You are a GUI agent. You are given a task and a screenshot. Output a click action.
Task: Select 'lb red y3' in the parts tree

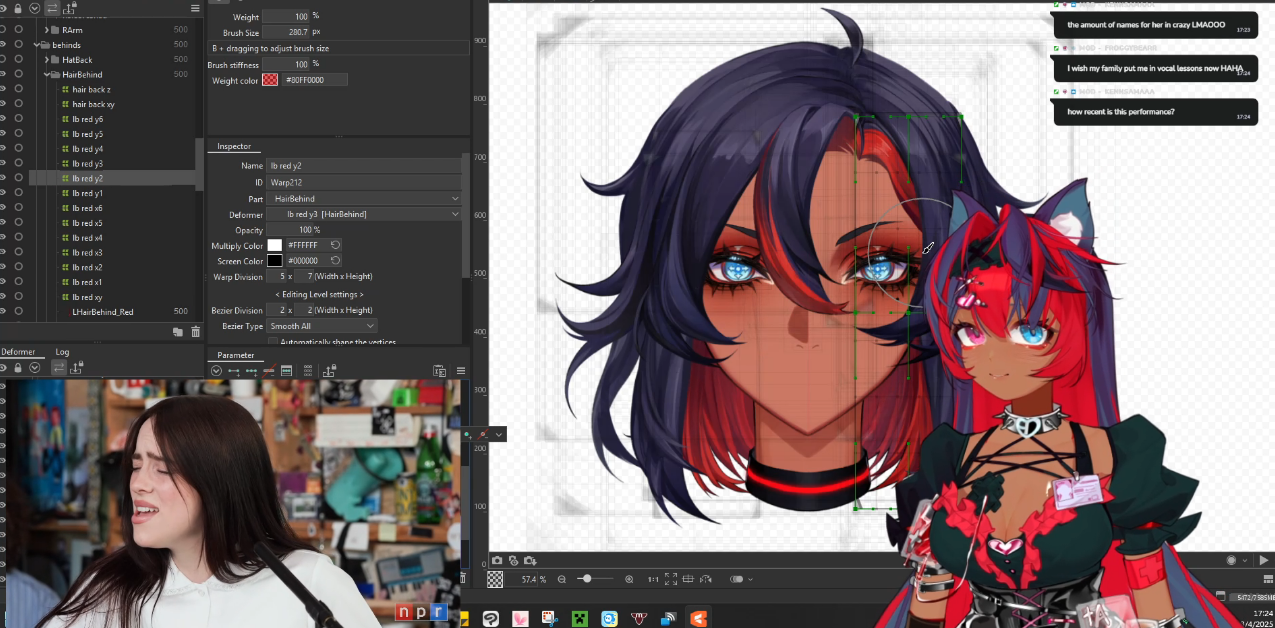click(87, 163)
